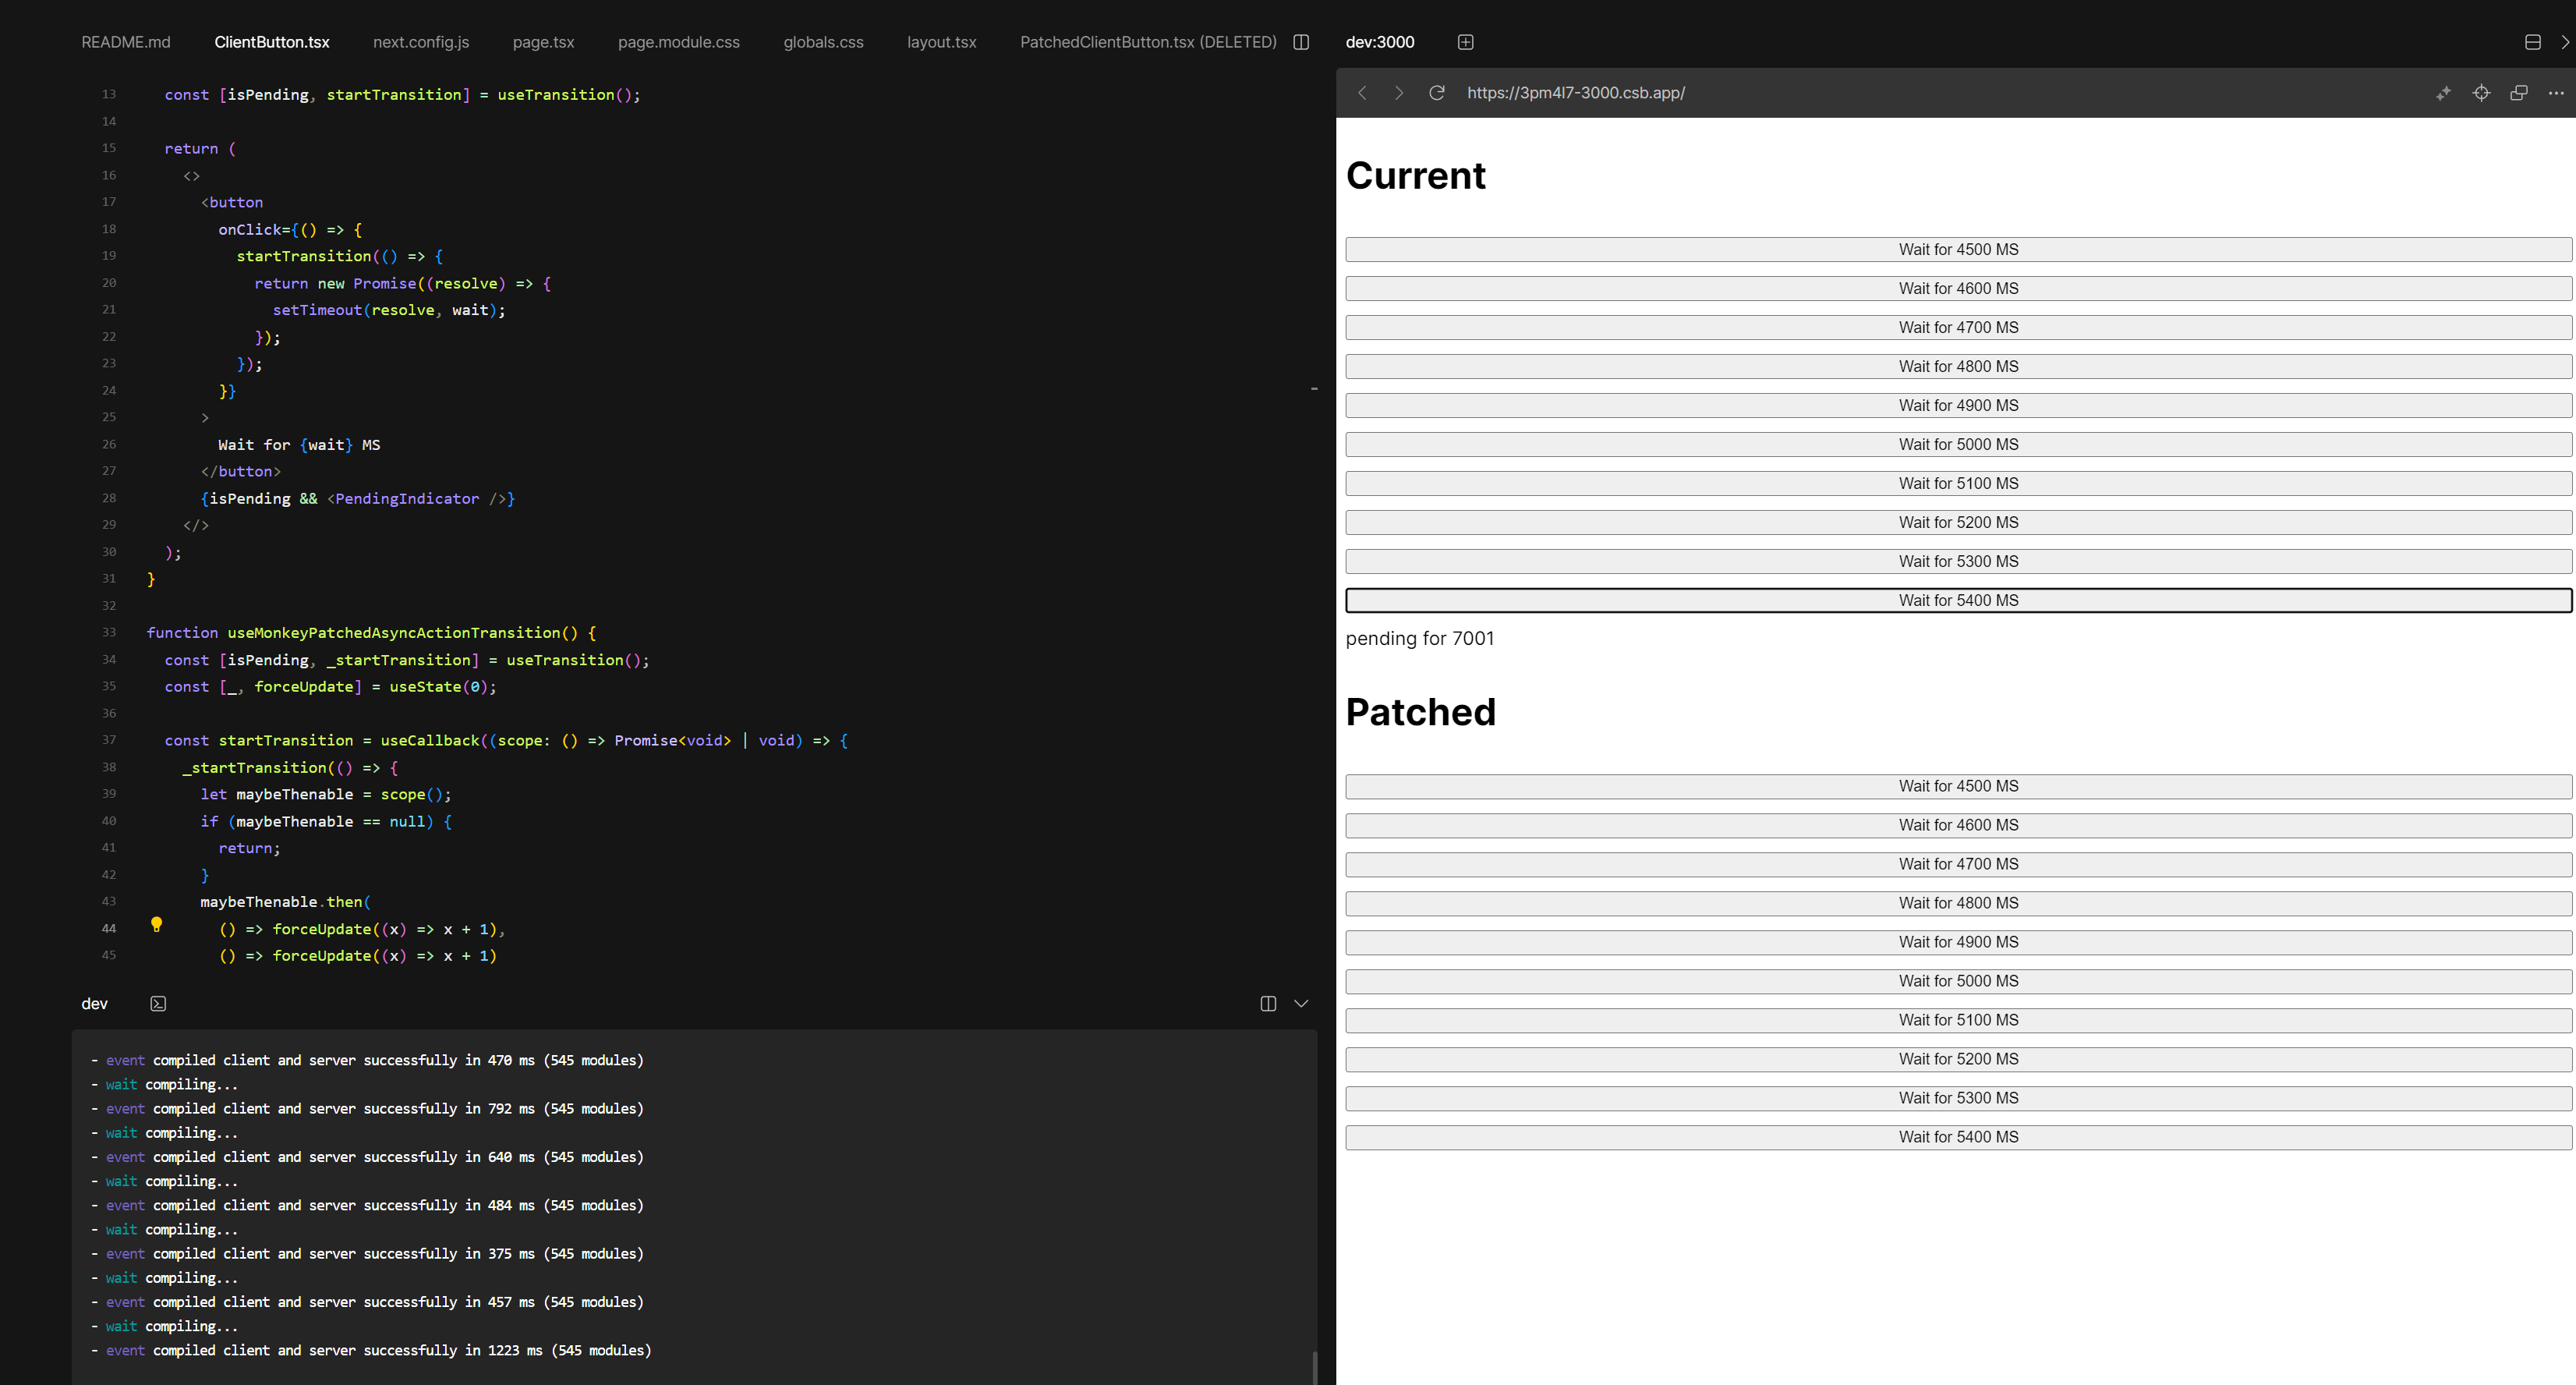The width and height of the screenshot is (2576, 1385).
Task: Click Patched section Wait for 4900 MS button
Action: [x=1958, y=942]
